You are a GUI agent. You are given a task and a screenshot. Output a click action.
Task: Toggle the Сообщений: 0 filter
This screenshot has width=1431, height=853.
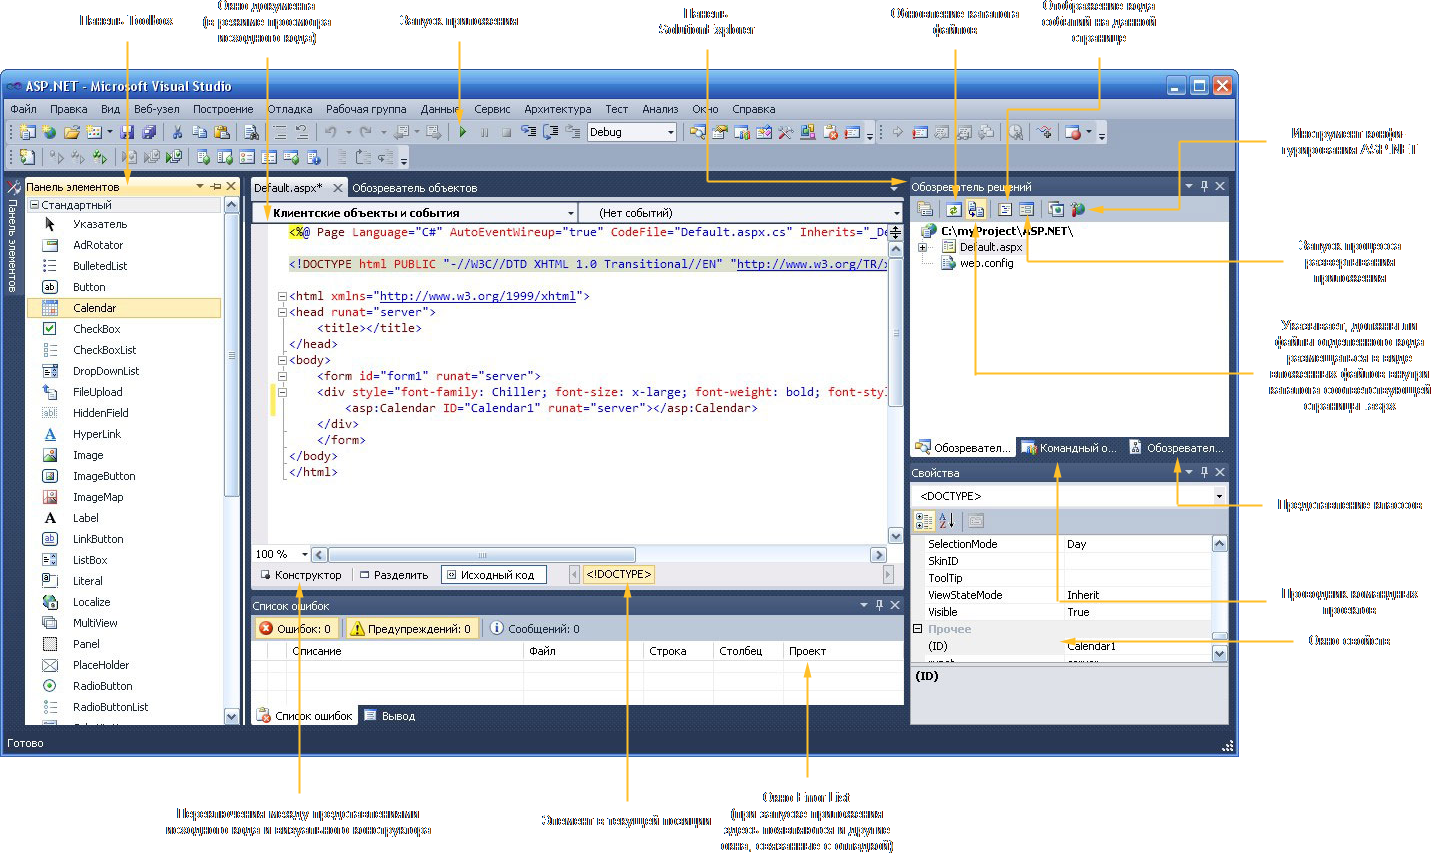535,629
